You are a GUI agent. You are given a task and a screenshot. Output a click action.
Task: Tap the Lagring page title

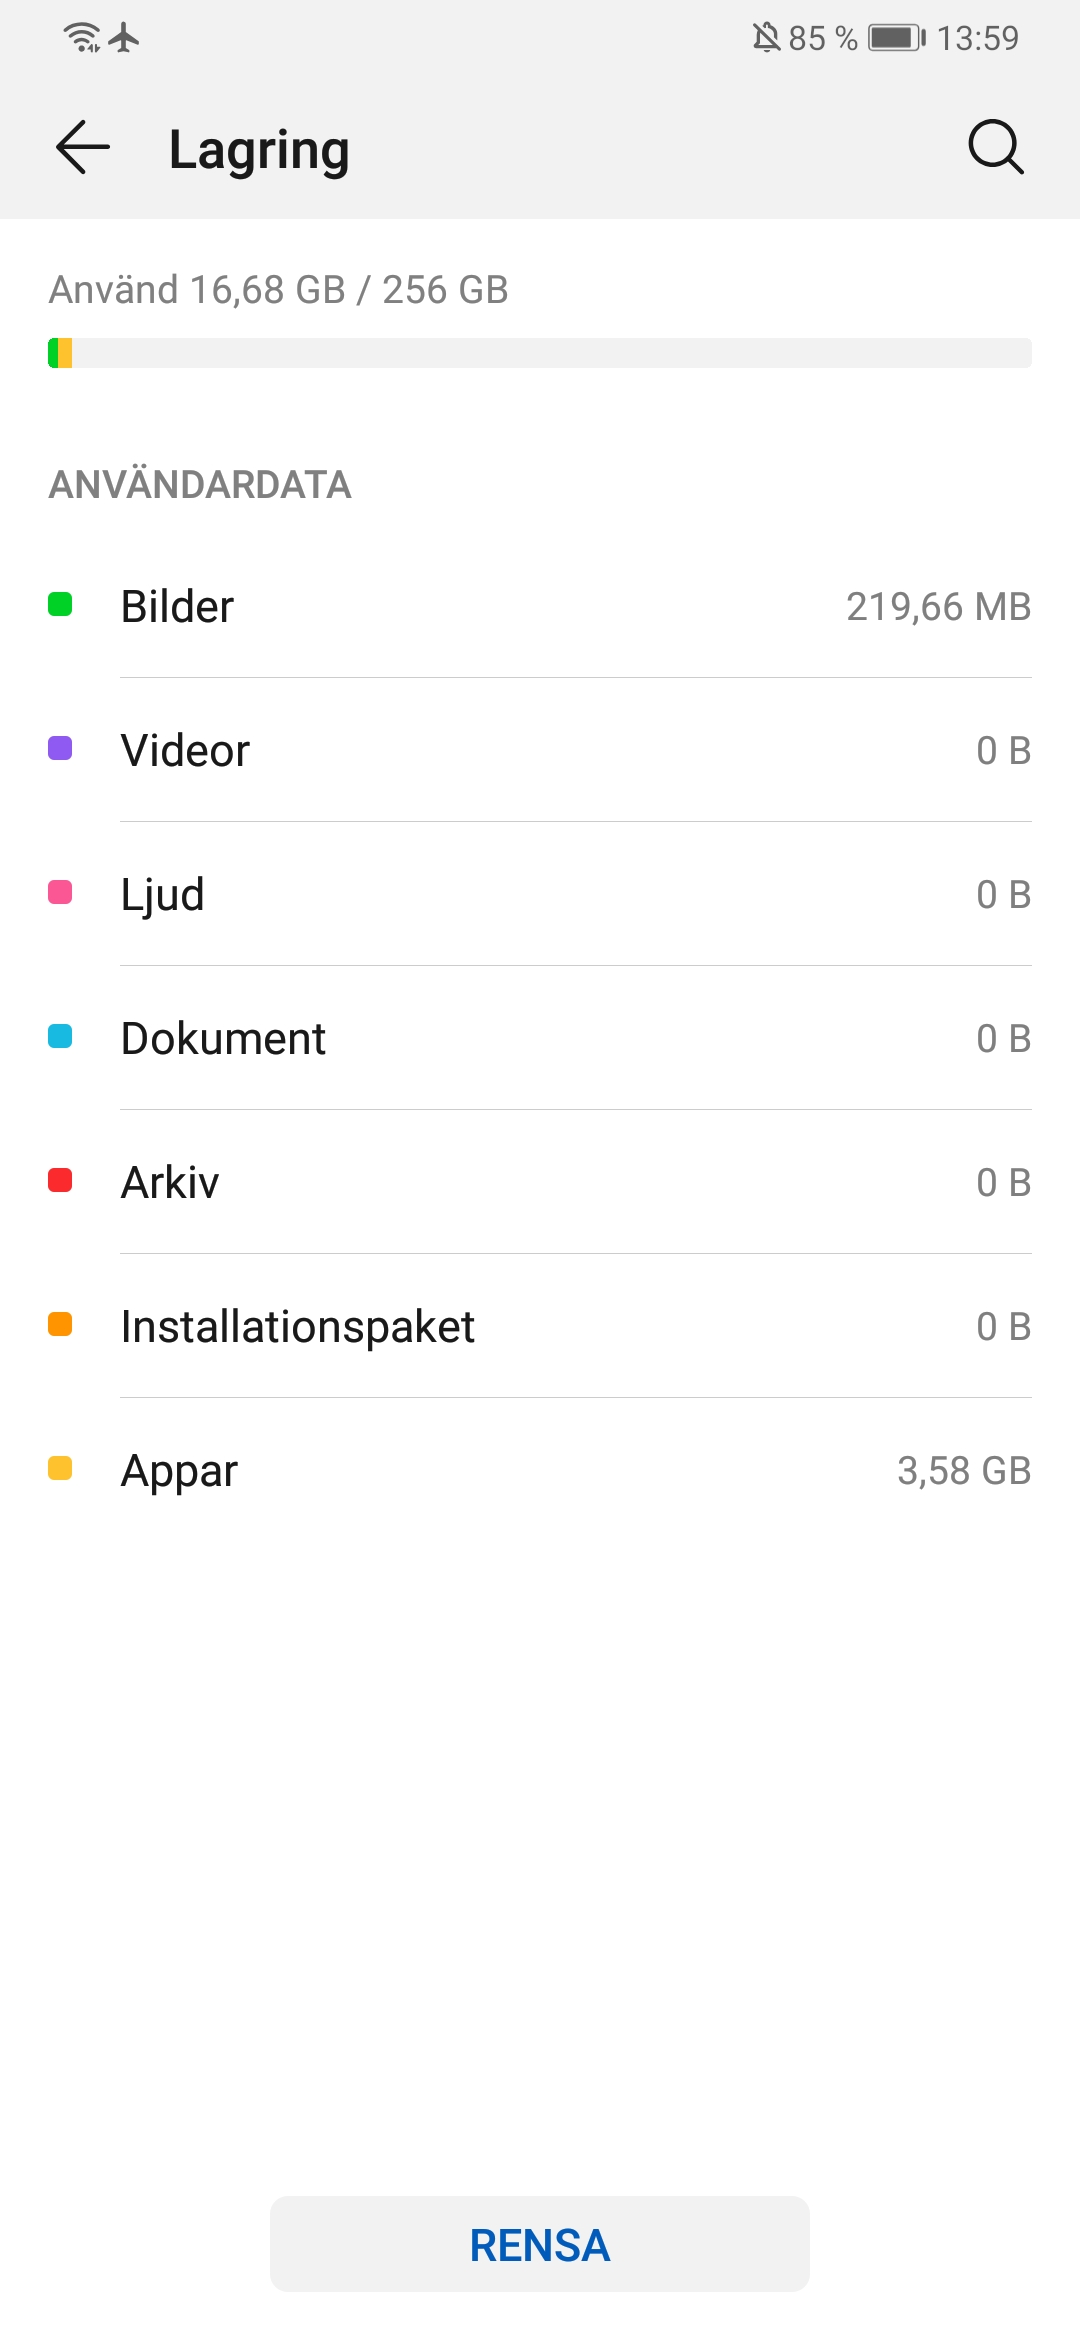(259, 150)
